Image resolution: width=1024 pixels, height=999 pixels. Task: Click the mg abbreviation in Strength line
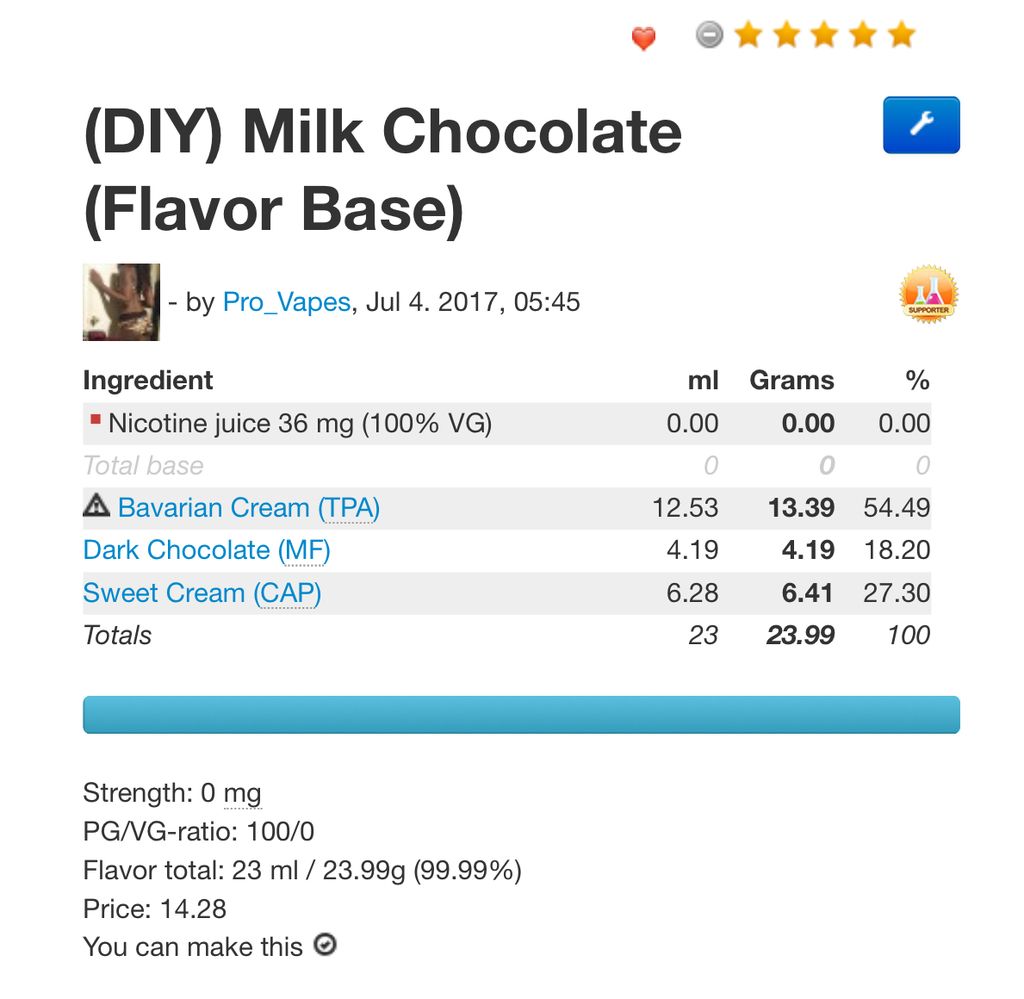click(242, 794)
